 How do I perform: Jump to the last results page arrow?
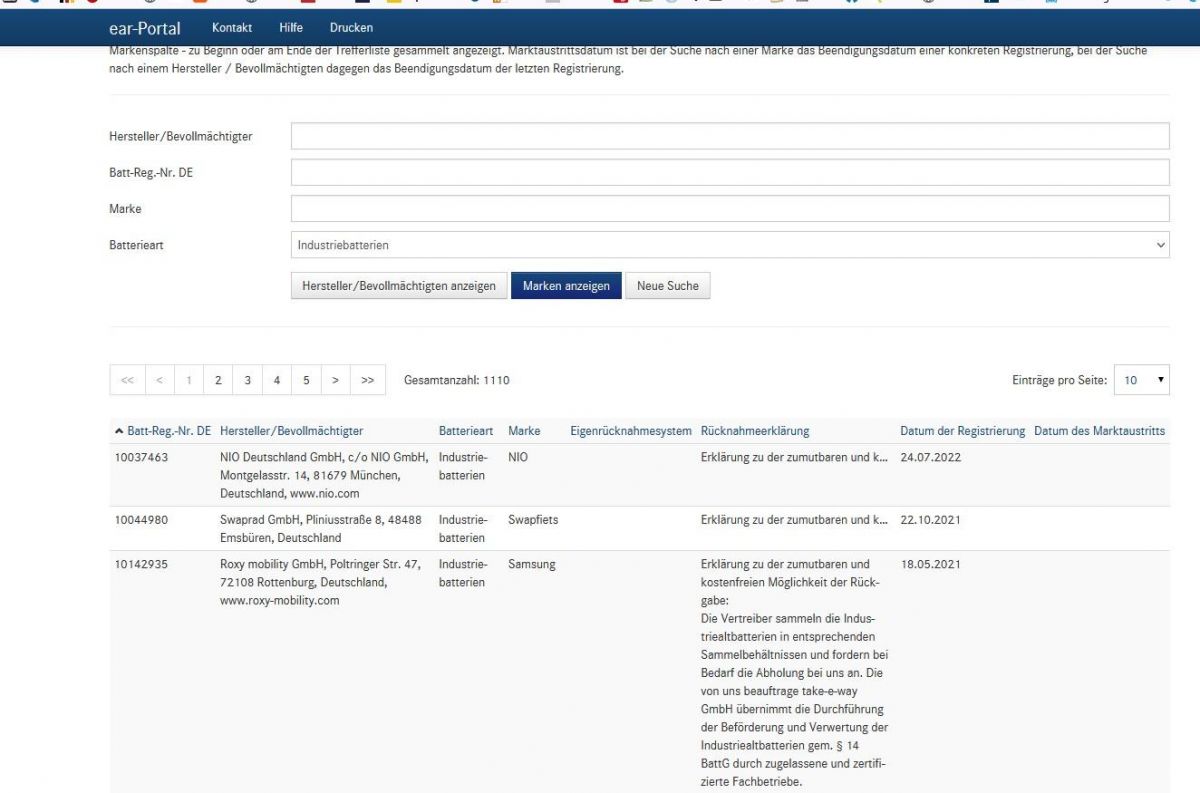click(x=367, y=380)
